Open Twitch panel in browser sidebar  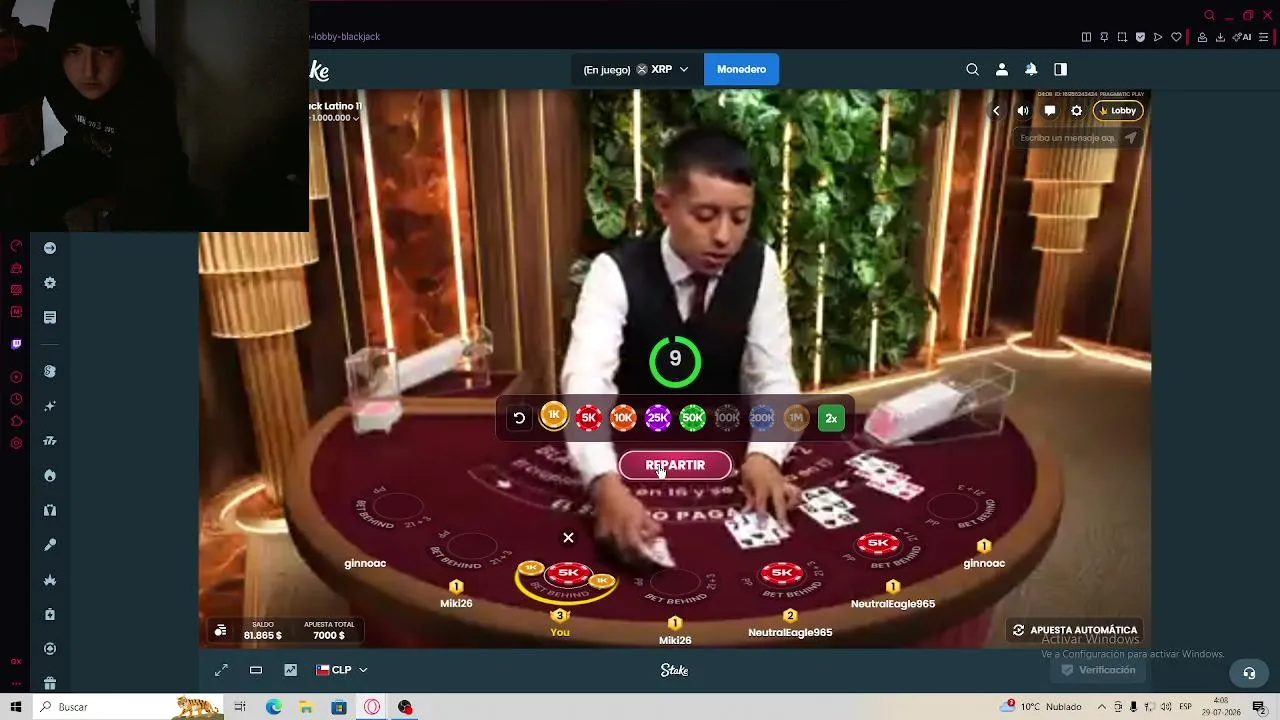[x=16, y=344]
